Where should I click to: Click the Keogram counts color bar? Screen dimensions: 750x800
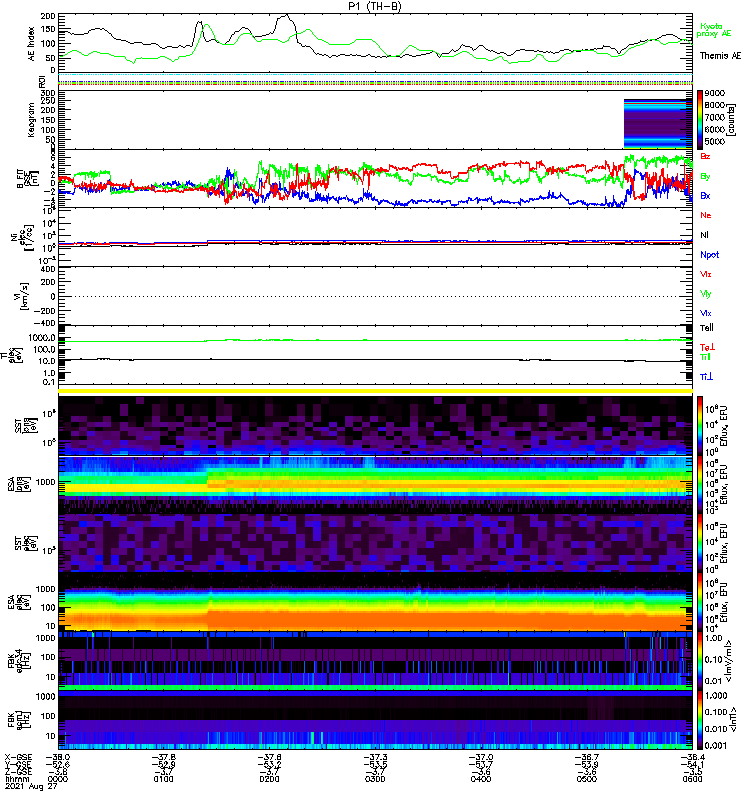(x=700, y=119)
